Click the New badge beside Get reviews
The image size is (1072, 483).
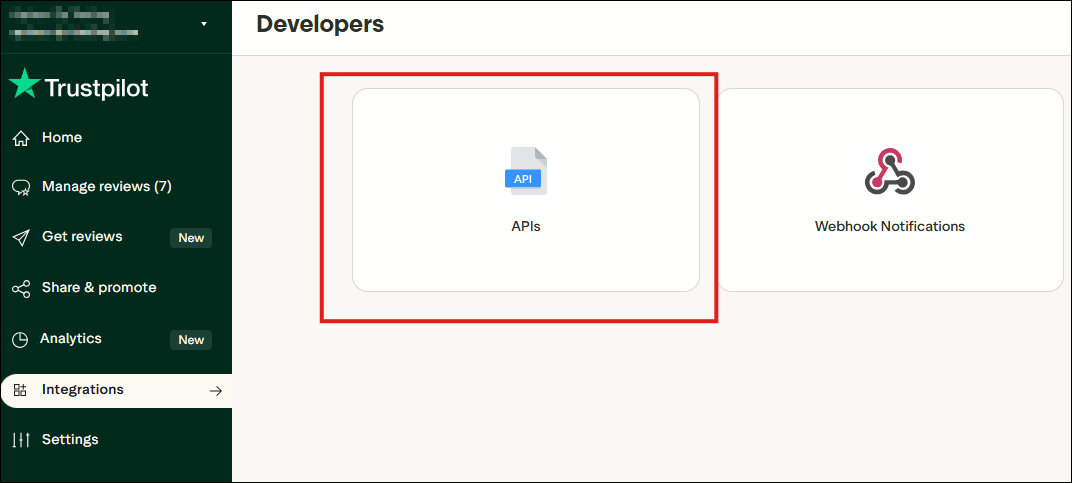(x=191, y=238)
